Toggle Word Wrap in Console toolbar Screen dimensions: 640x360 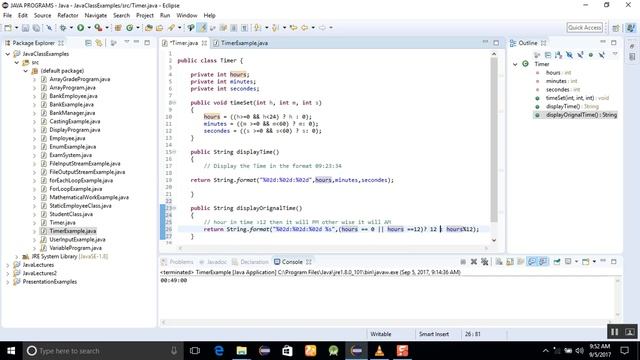click(520, 262)
